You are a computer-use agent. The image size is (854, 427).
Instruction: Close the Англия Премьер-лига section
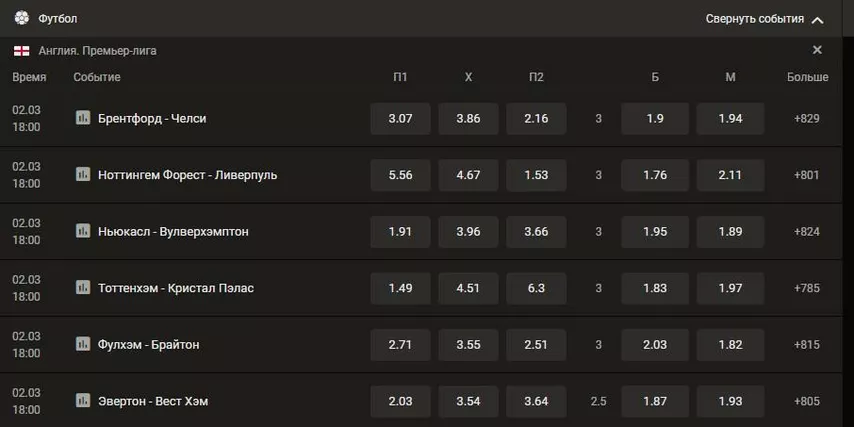tap(817, 50)
